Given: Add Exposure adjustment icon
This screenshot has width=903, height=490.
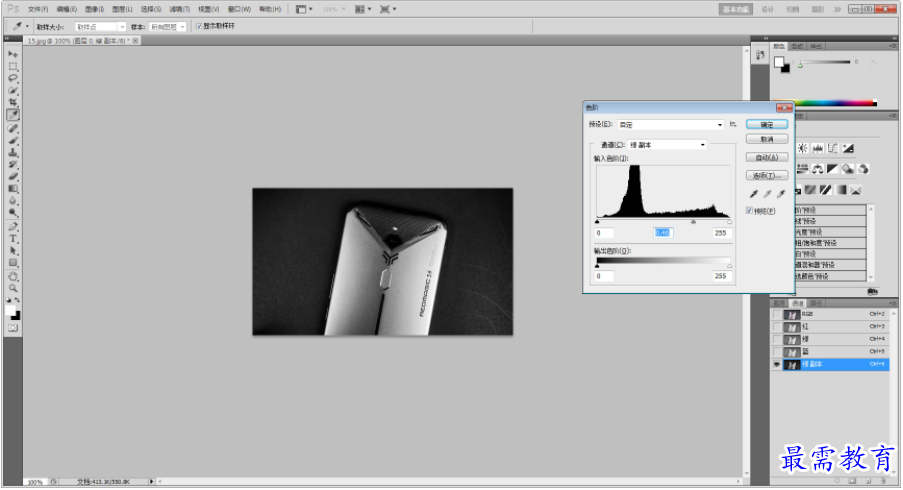Looking at the screenshot, I should 848,148.
